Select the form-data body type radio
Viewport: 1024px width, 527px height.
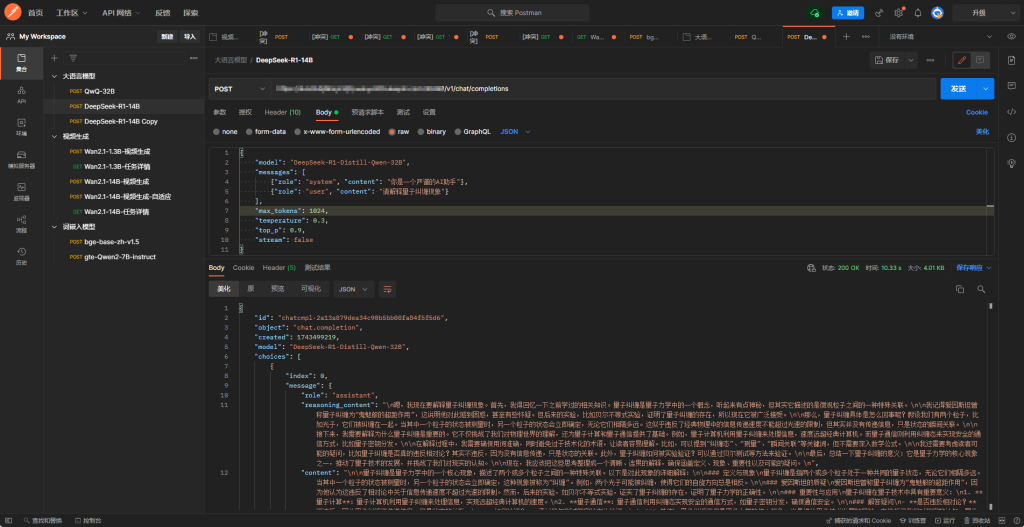tap(249, 131)
